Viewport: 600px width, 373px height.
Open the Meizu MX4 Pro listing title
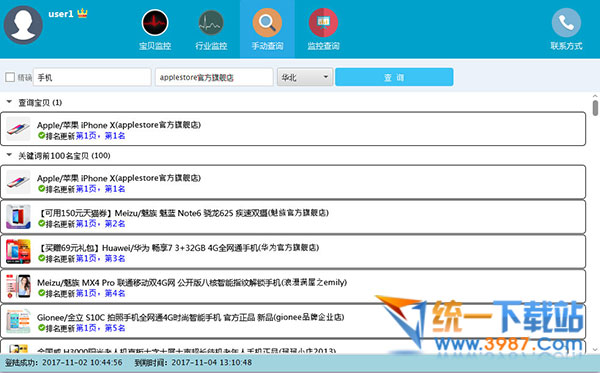[192, 282]
